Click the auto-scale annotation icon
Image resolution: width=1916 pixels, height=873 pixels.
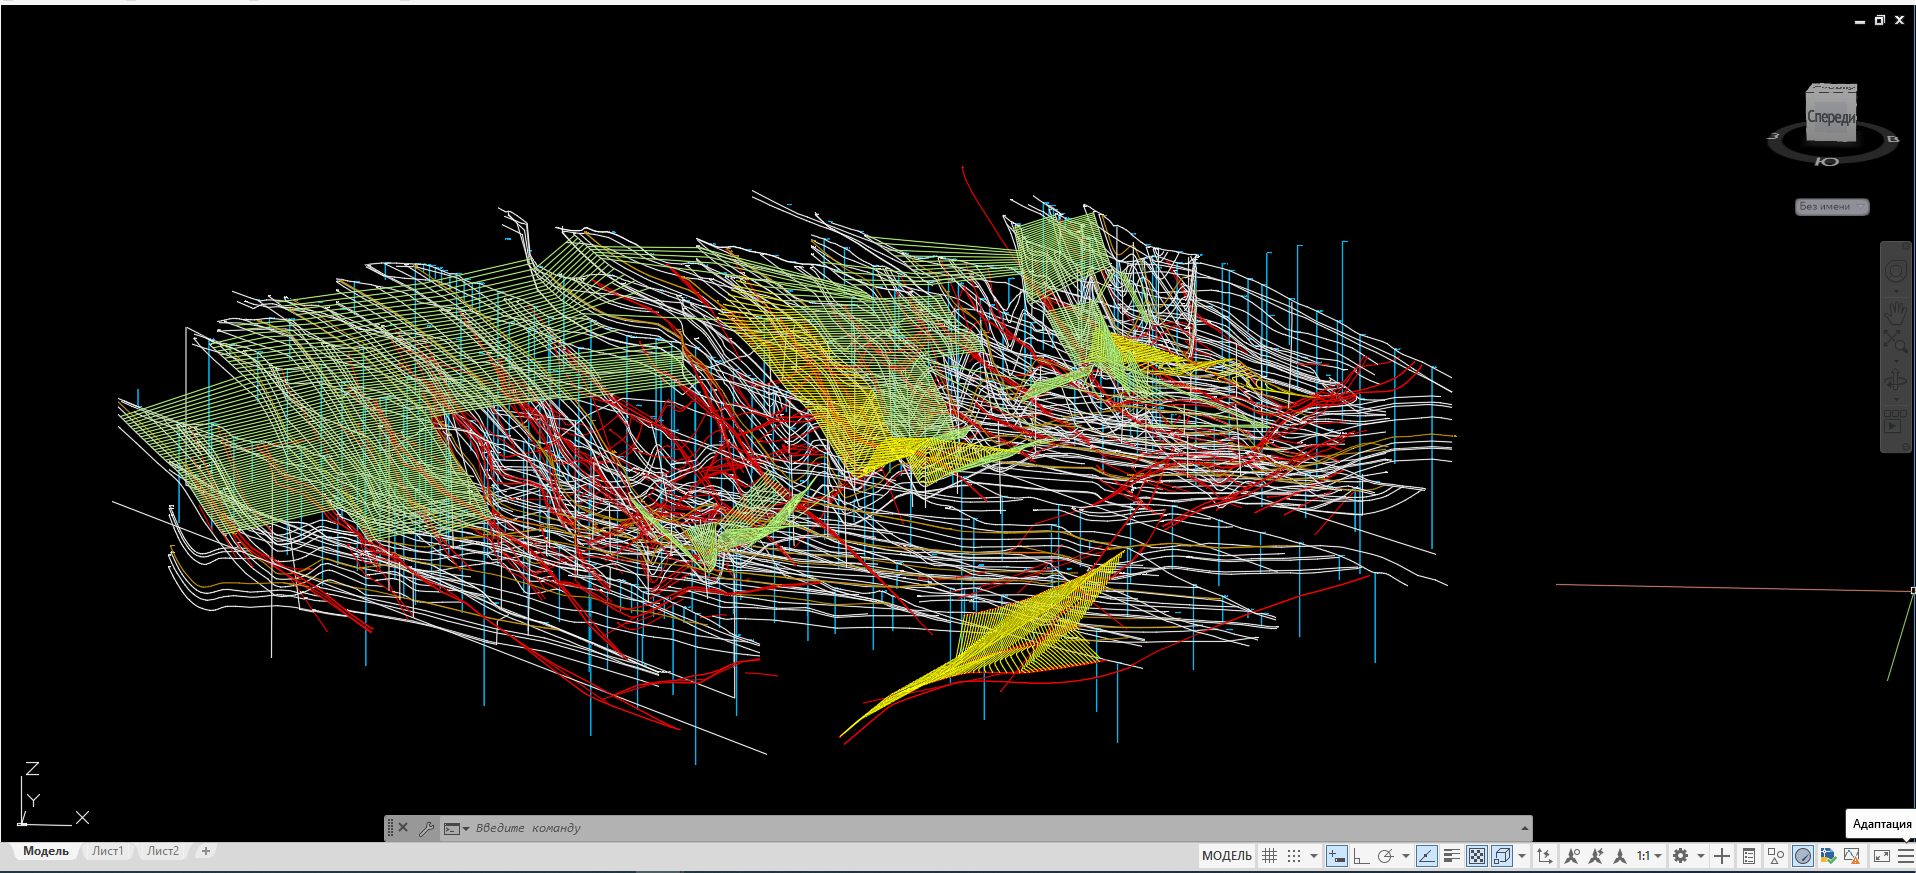pyautogui.click(x=1596, y=856)
